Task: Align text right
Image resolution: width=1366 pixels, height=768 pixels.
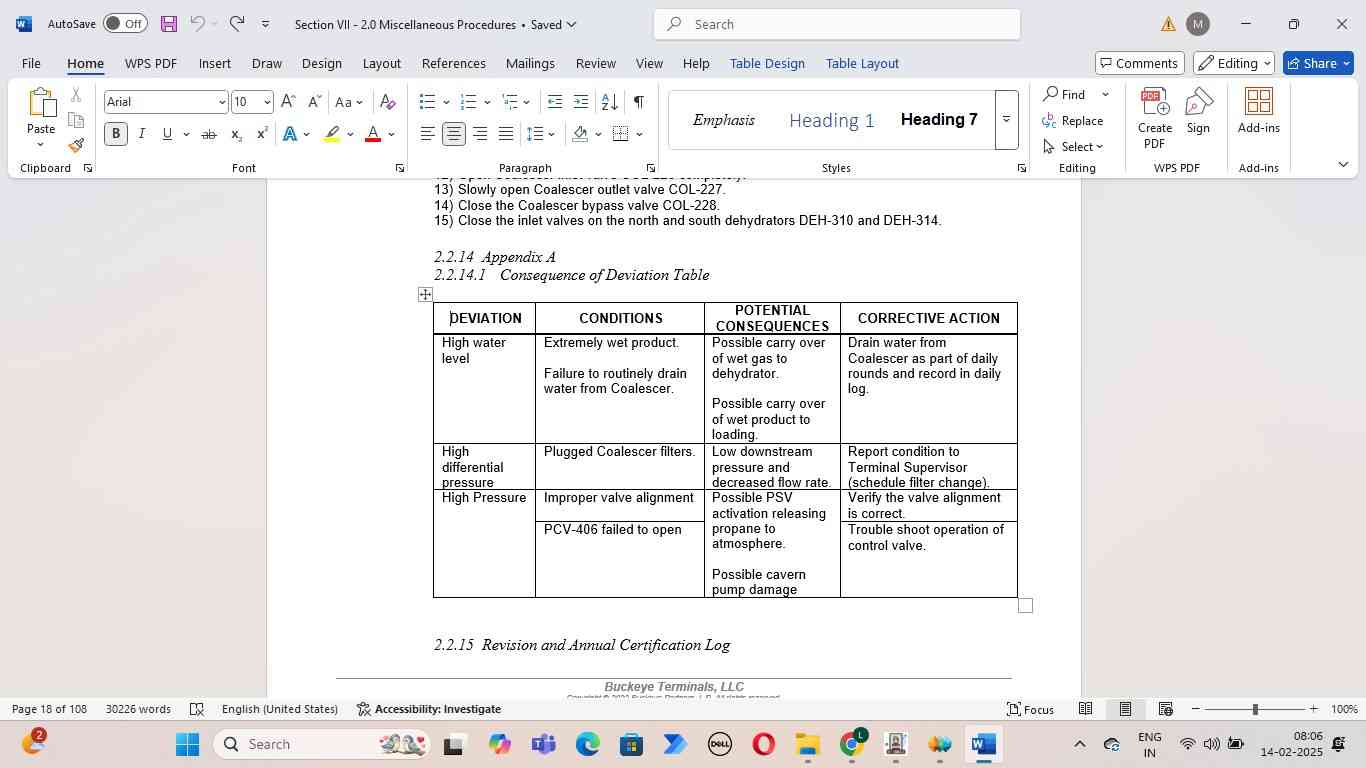Action: click(480, 134)
